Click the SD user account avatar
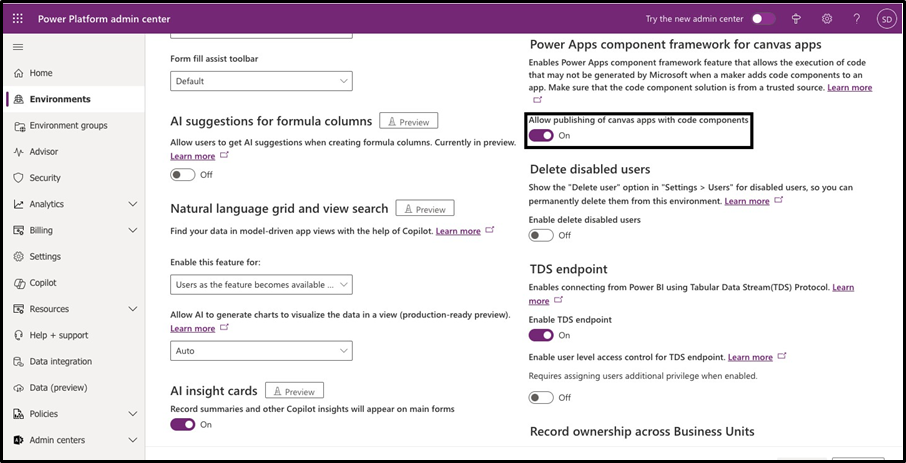Screen dimensions: 906x463 886,19
